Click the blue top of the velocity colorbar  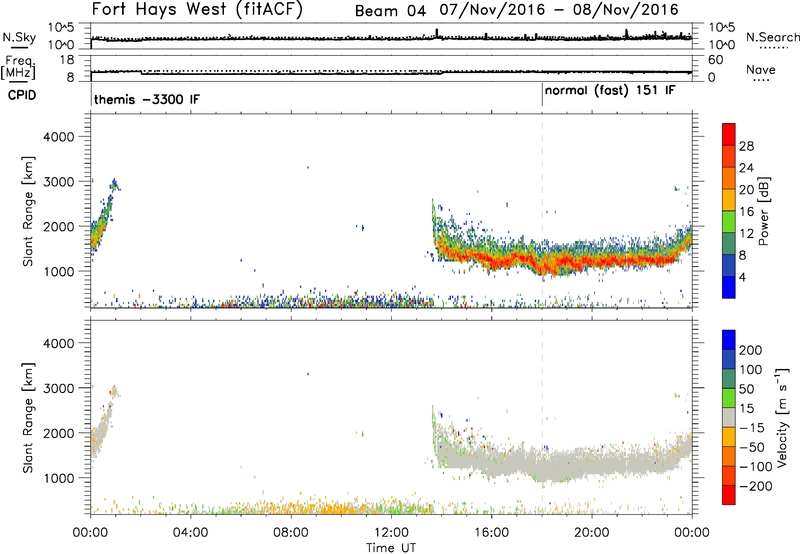point(729,340)
